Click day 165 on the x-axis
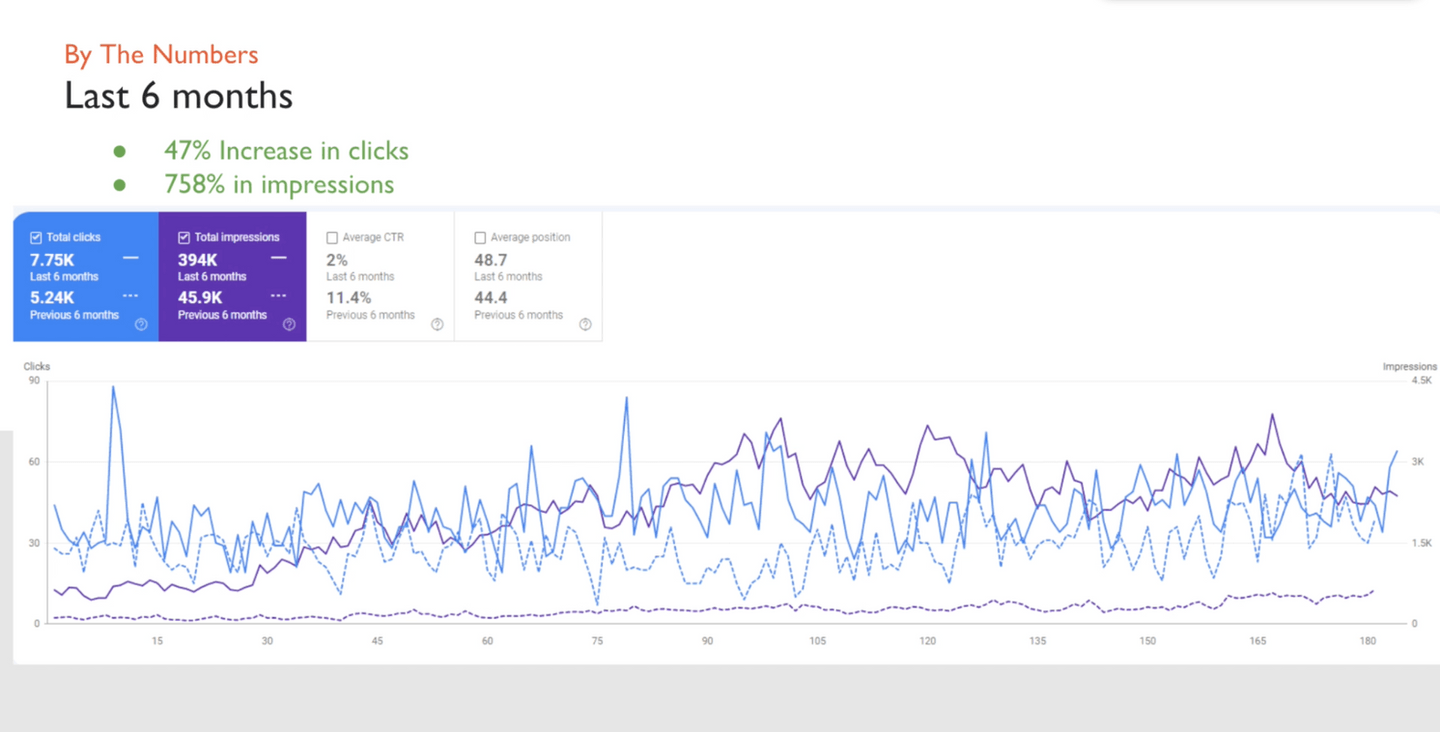The width and height of the screenshot is (1440, 732). 1258,641
